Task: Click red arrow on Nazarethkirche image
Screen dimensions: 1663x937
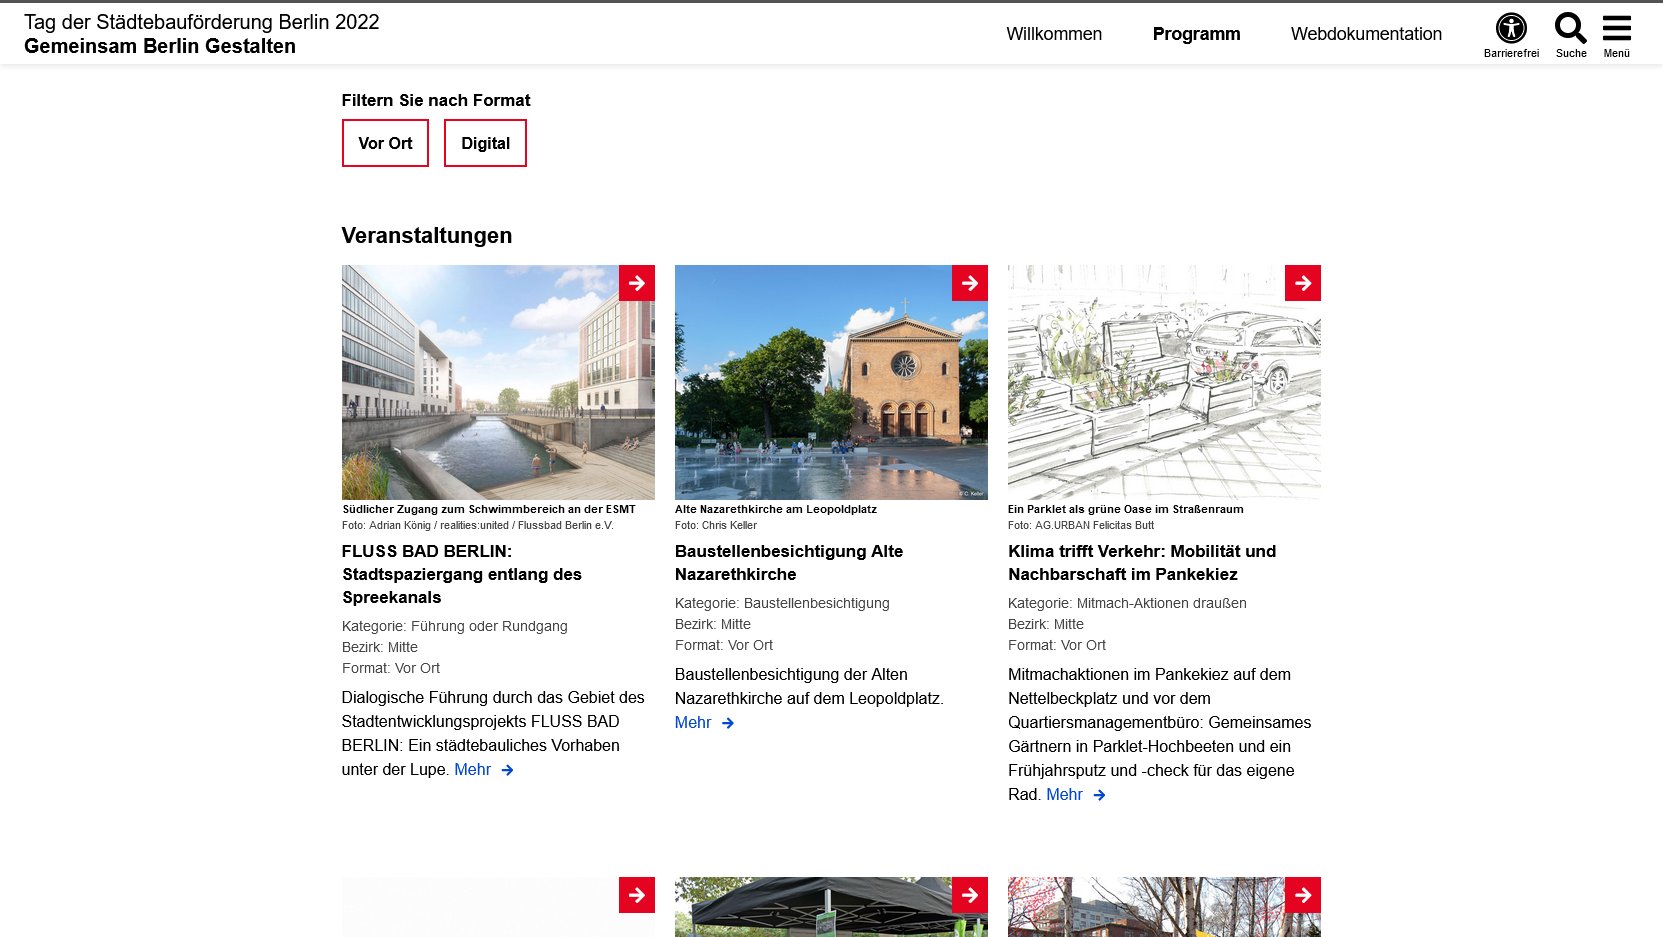Action: point(970,283)
